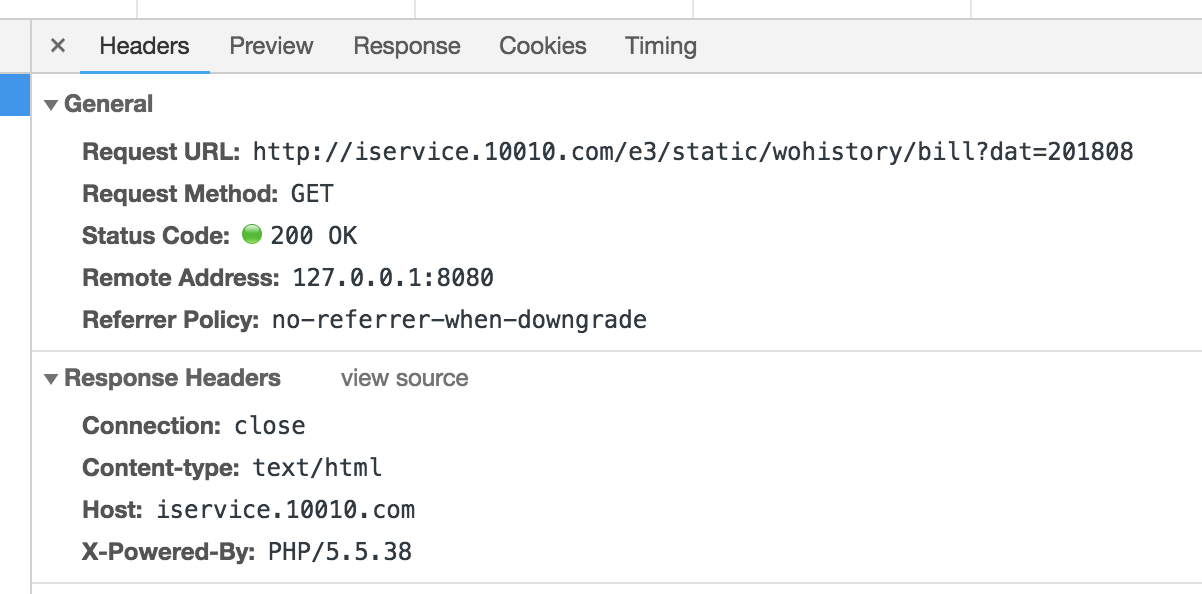Open the Timing tab
This screenshot has height=594, width=1202.
661,46
